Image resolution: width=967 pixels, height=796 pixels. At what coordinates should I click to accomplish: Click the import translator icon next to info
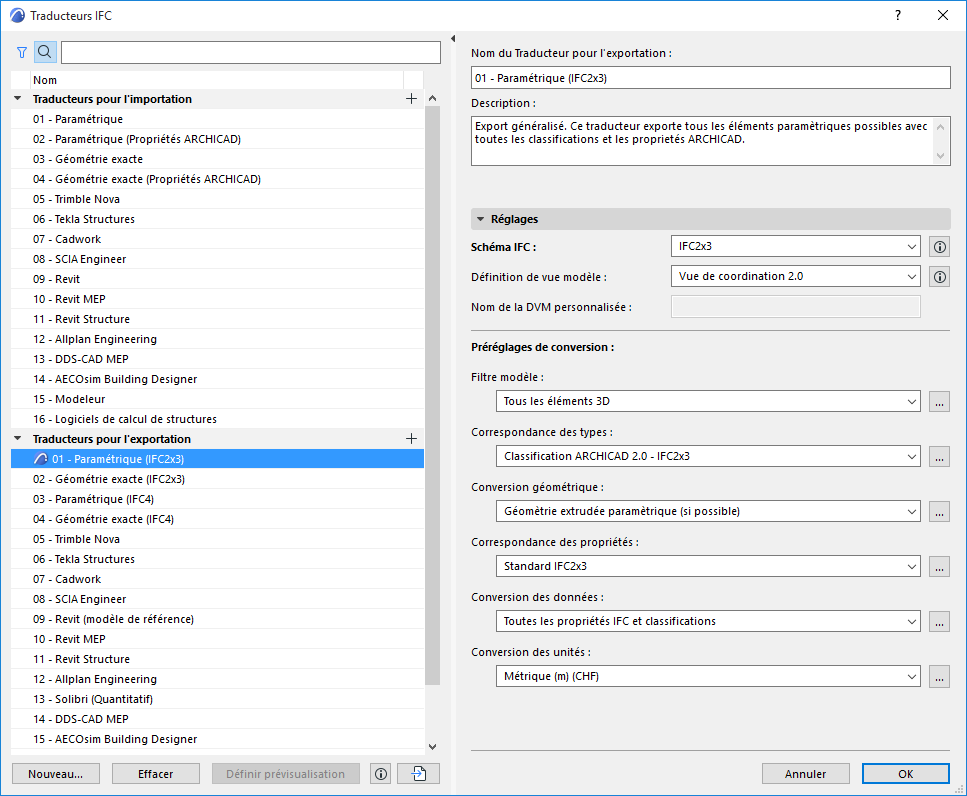pos(418,773)
